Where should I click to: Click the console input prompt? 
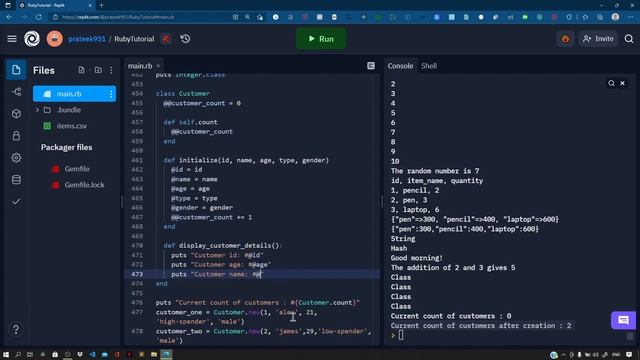(400, 335)
